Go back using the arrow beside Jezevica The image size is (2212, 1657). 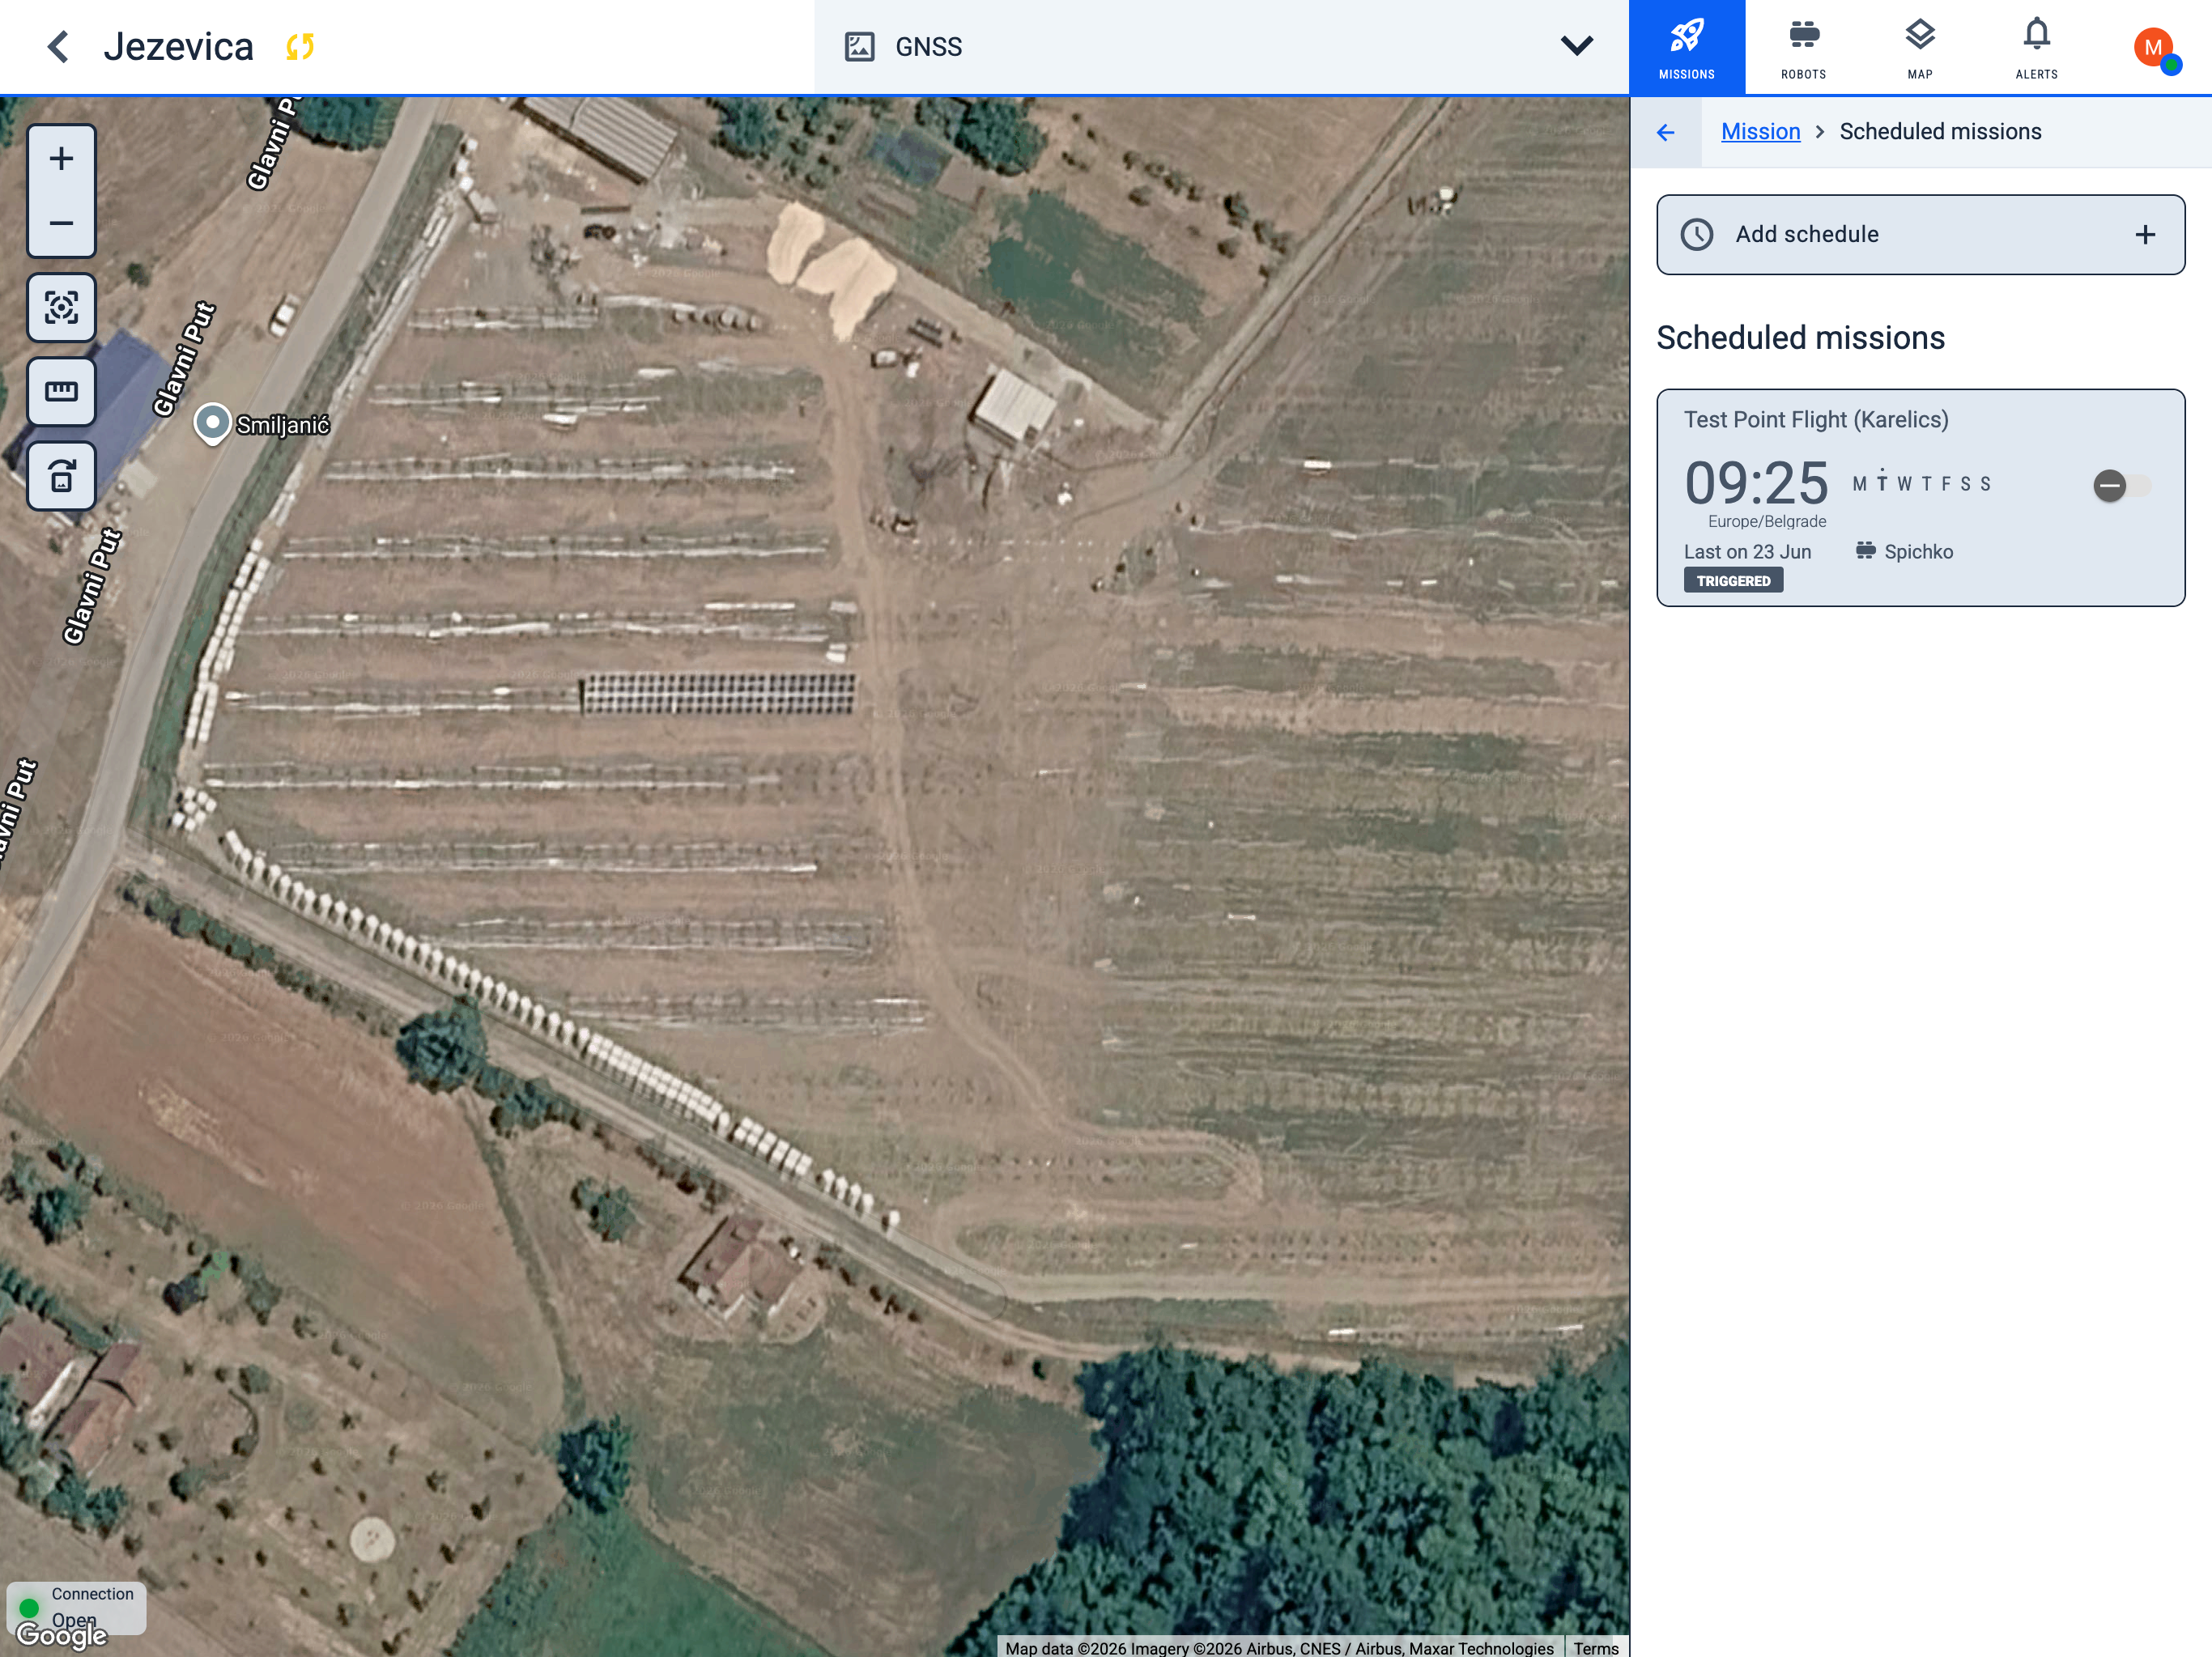58,46
